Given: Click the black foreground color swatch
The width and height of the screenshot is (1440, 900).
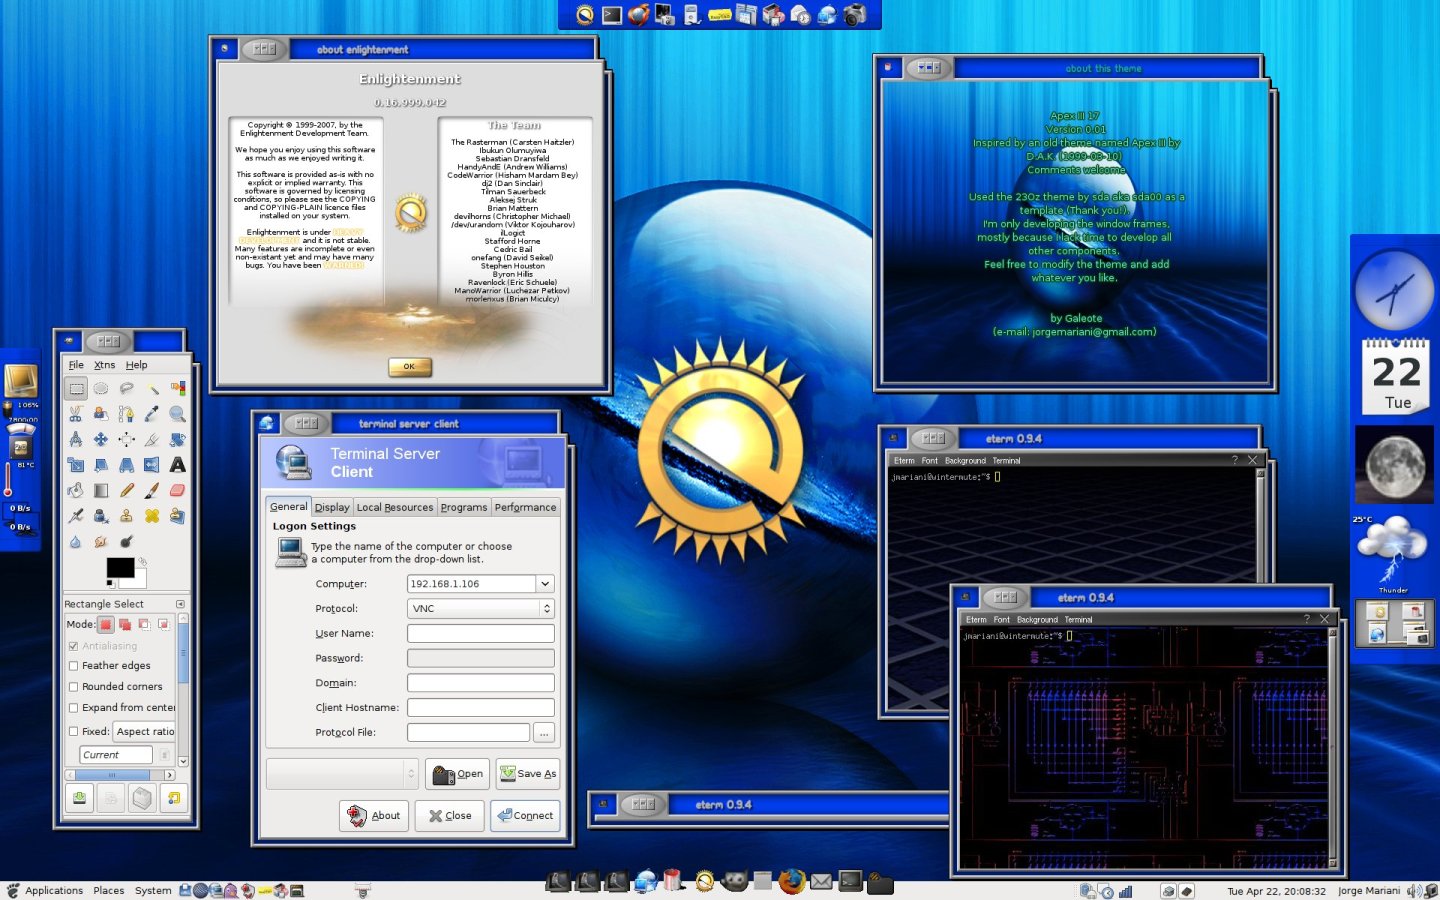Looking at the screenshot, I should pos(119,567).
